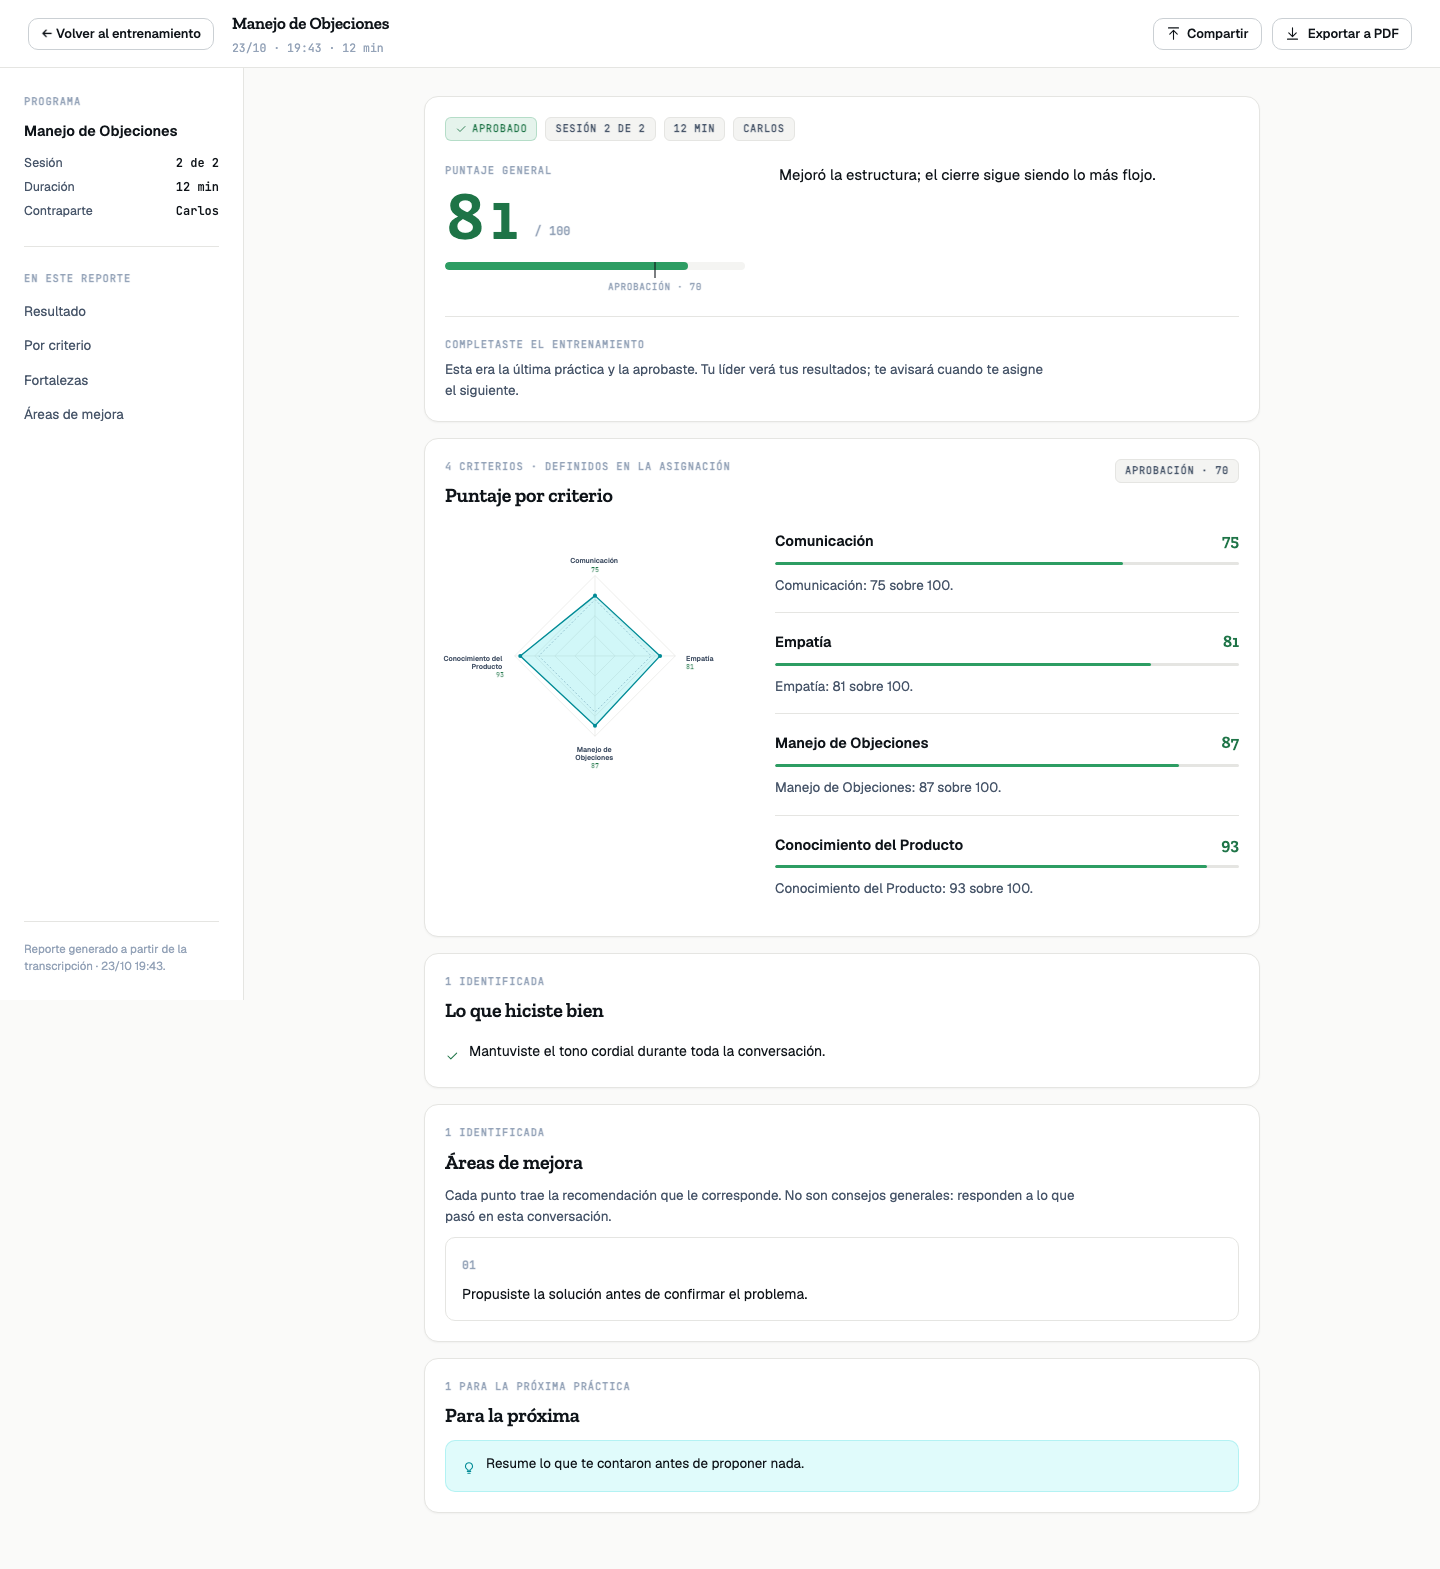Export the report with Exportar a PDF

coord(1342,34)
